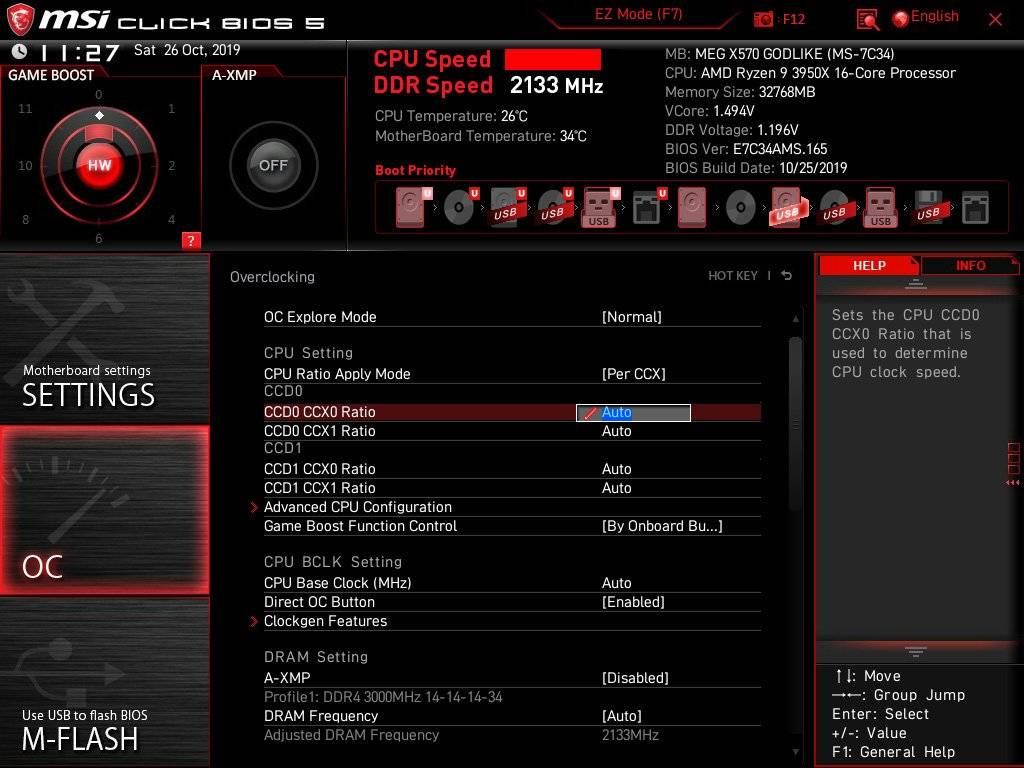Click the optical disc icon in Boot Priority

[x=458, y=205]
